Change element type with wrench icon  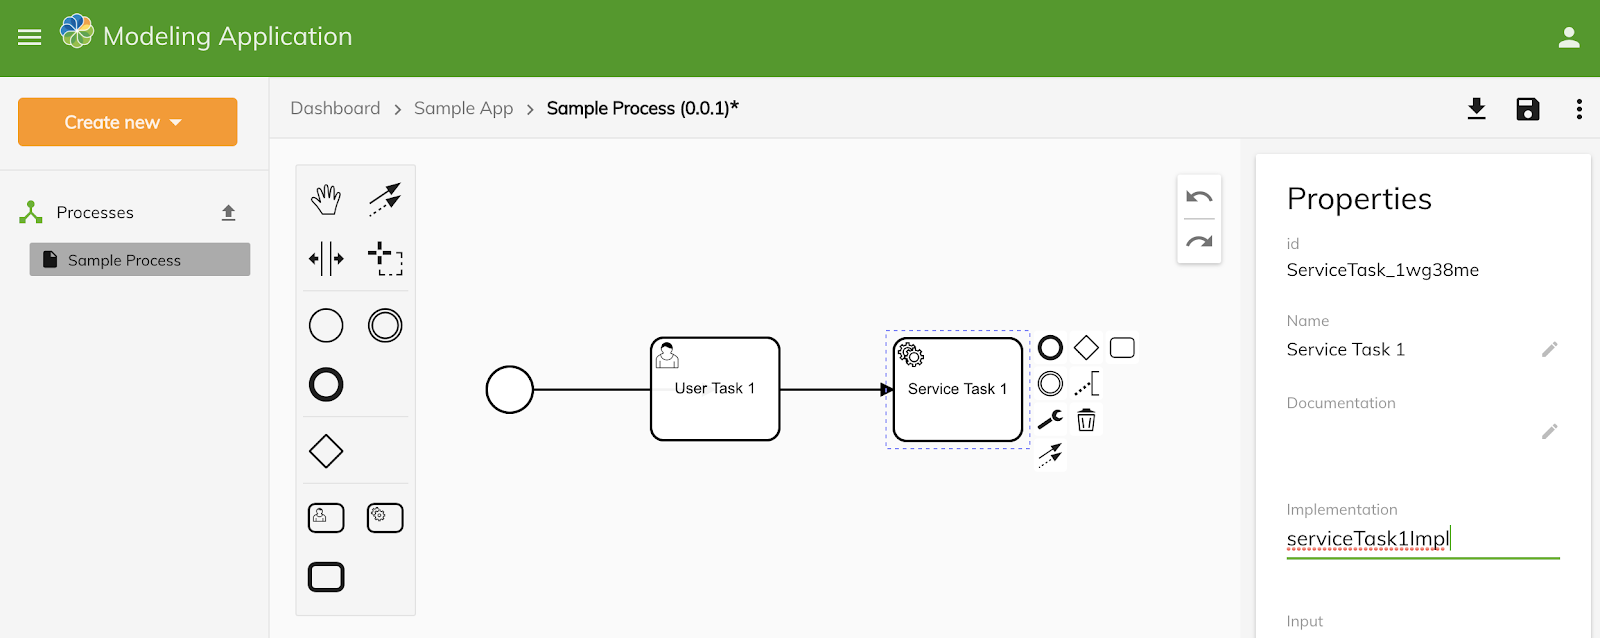click(x=1050, y=420)
